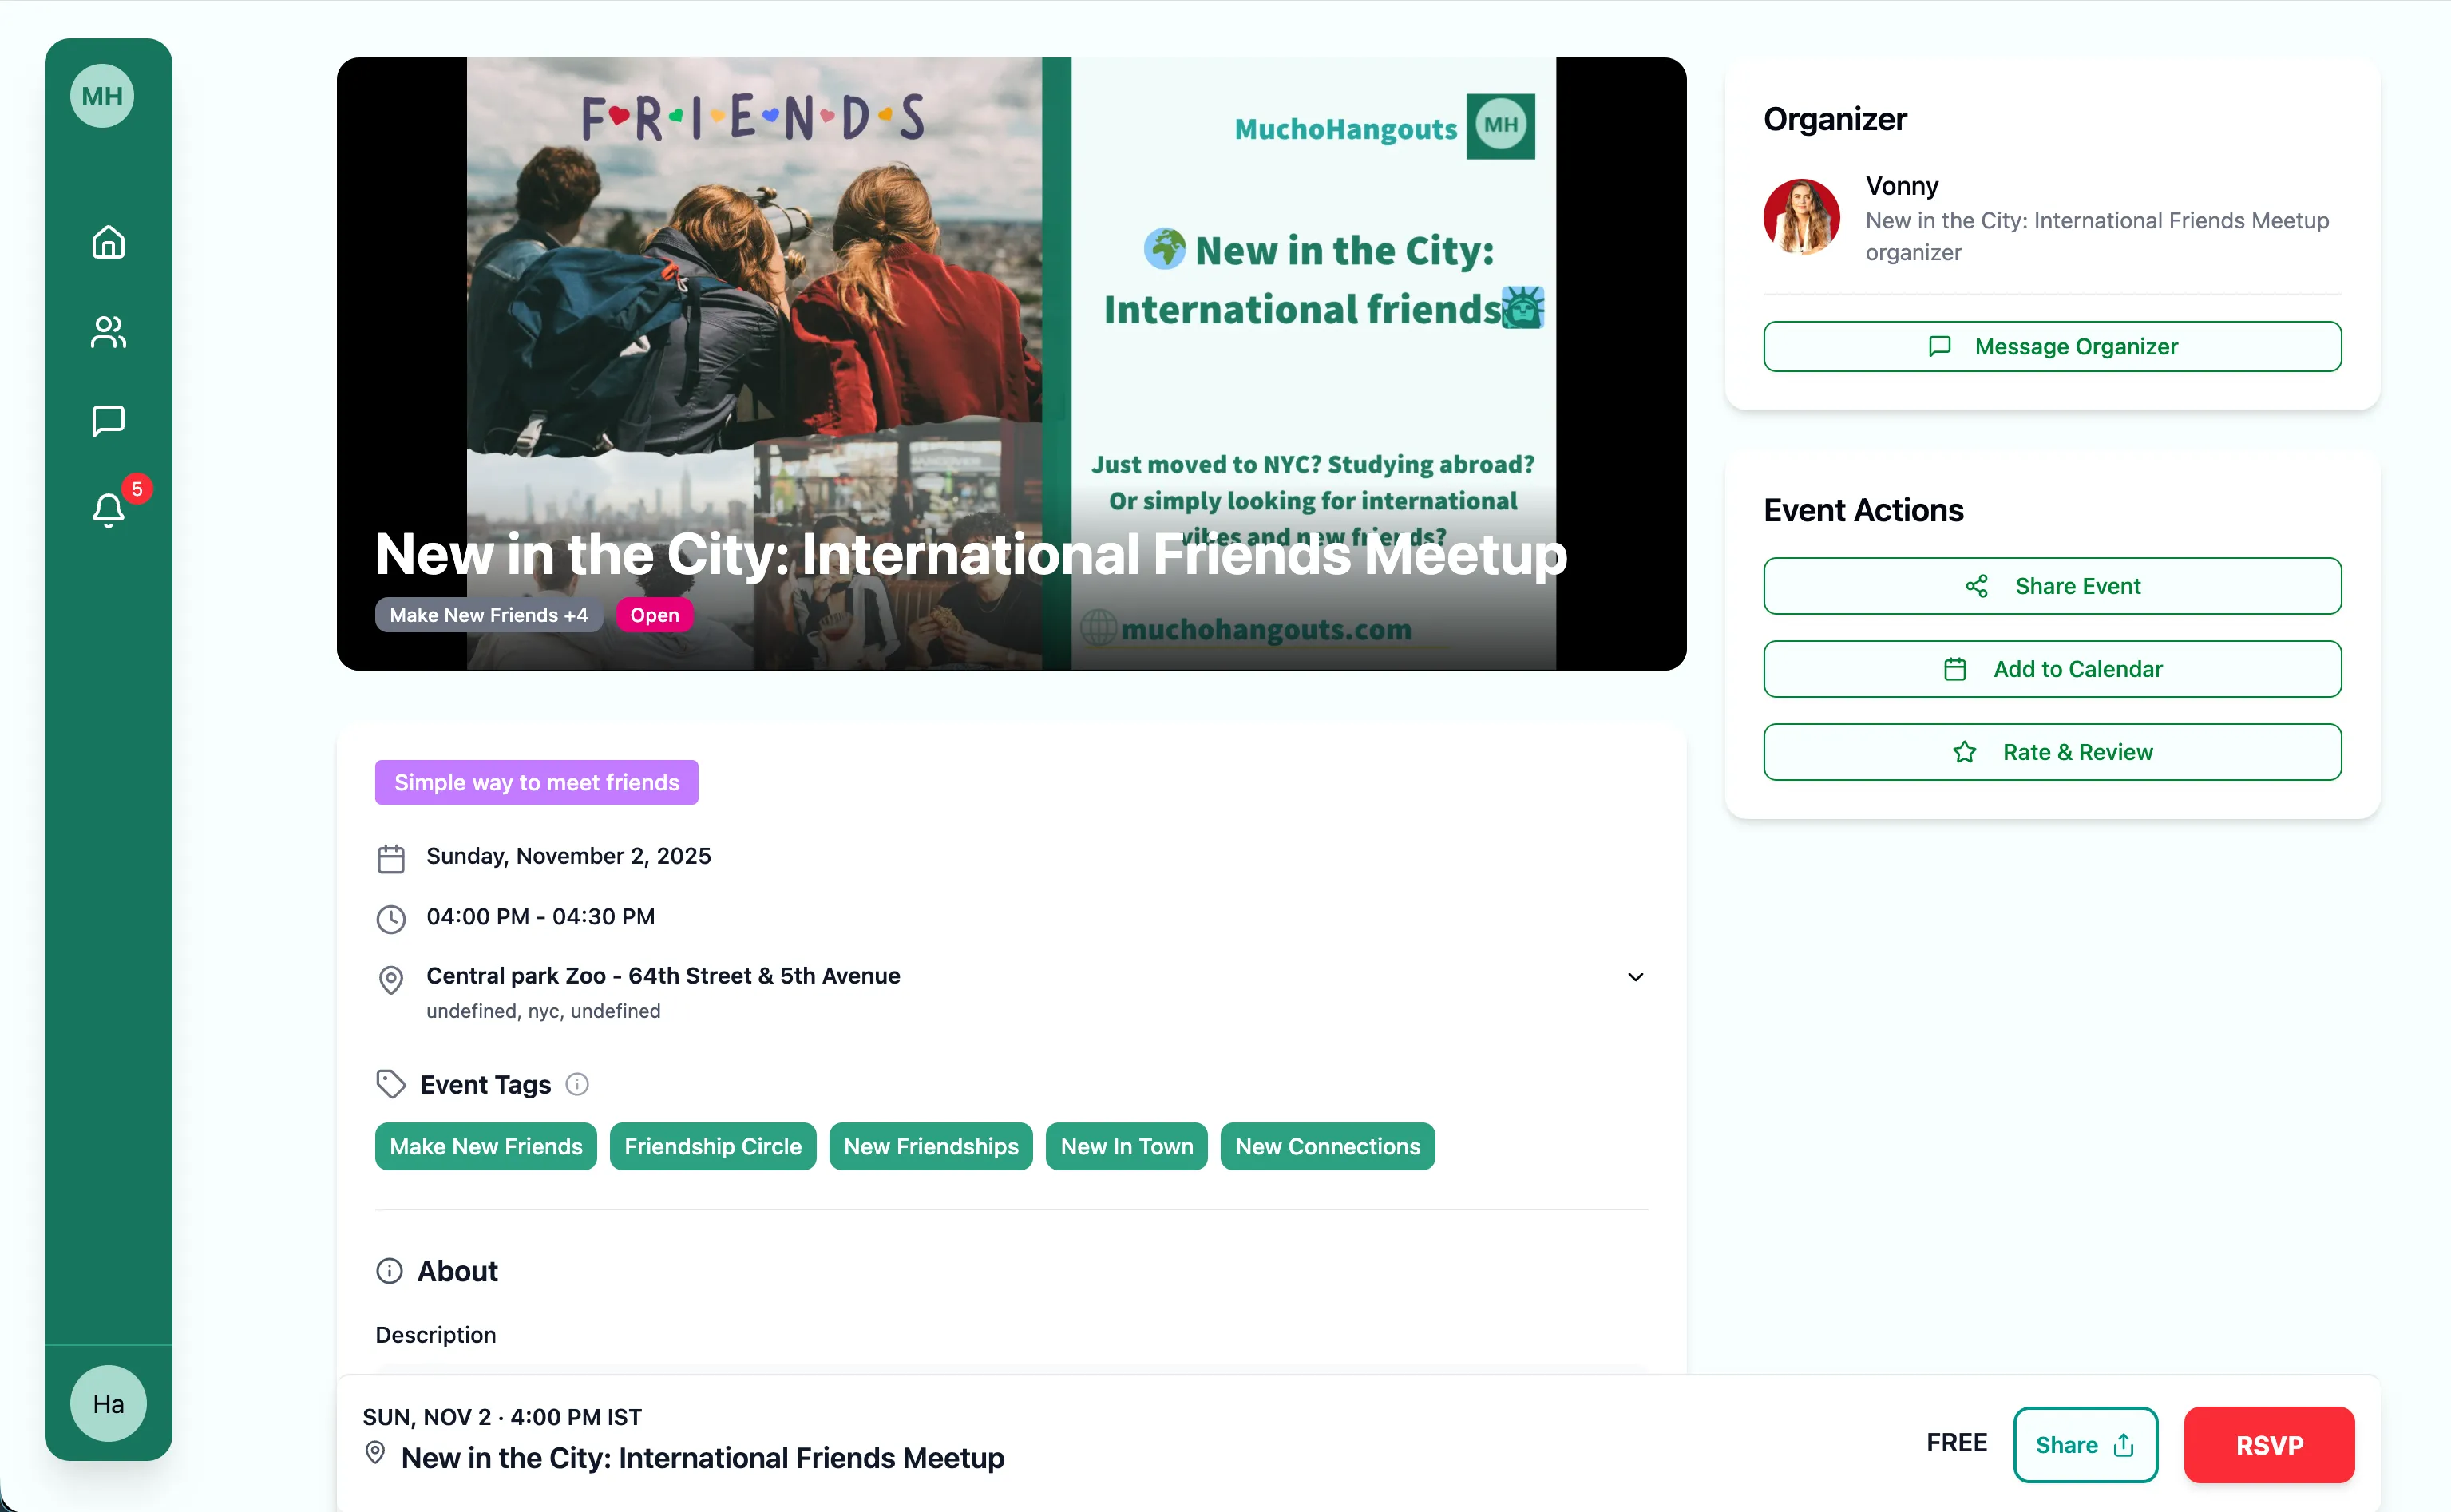The height and width of the screenshot is (1512, 2451).
Task: Open Rate & Review
Action: tap(2052, 751)
